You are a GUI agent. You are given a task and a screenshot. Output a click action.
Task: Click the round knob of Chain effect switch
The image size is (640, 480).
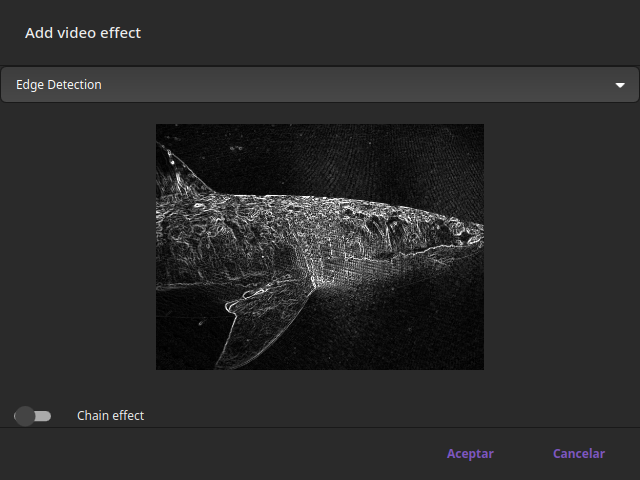25,415
